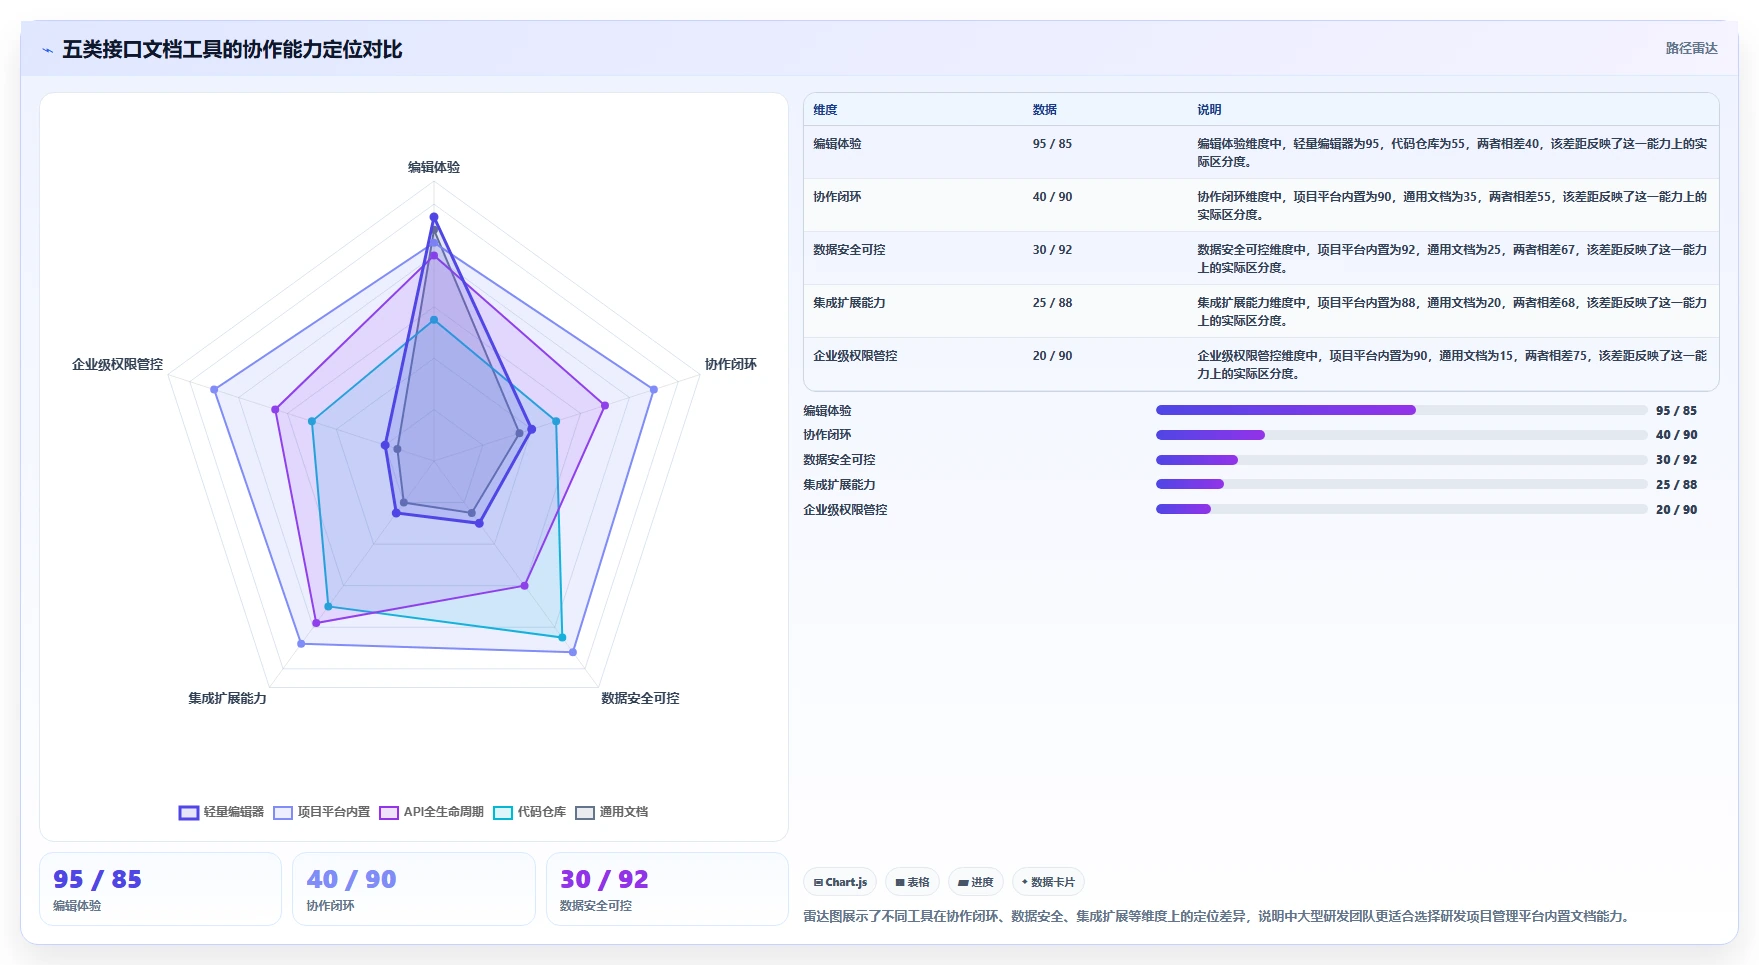Click the 编辑体验 progress bar
This screenshot has width=1759, height=965.
(1401, 410)
